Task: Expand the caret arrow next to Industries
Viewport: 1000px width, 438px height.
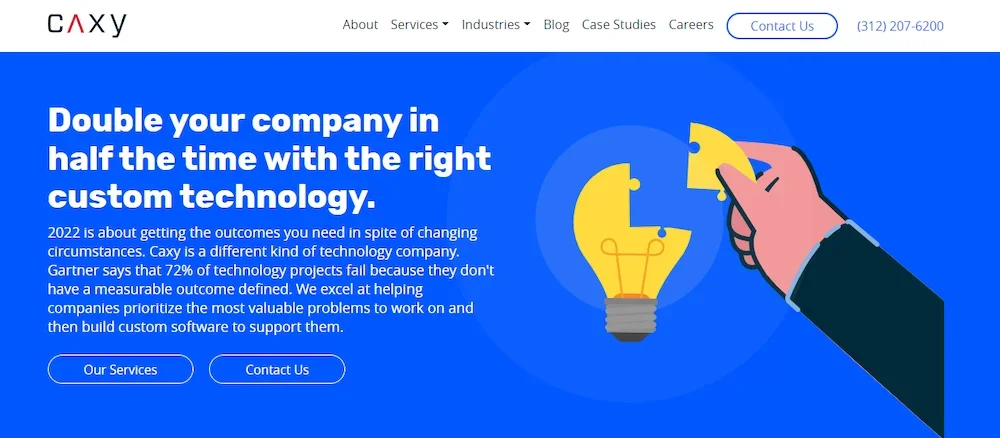Action: click(527, 25)
